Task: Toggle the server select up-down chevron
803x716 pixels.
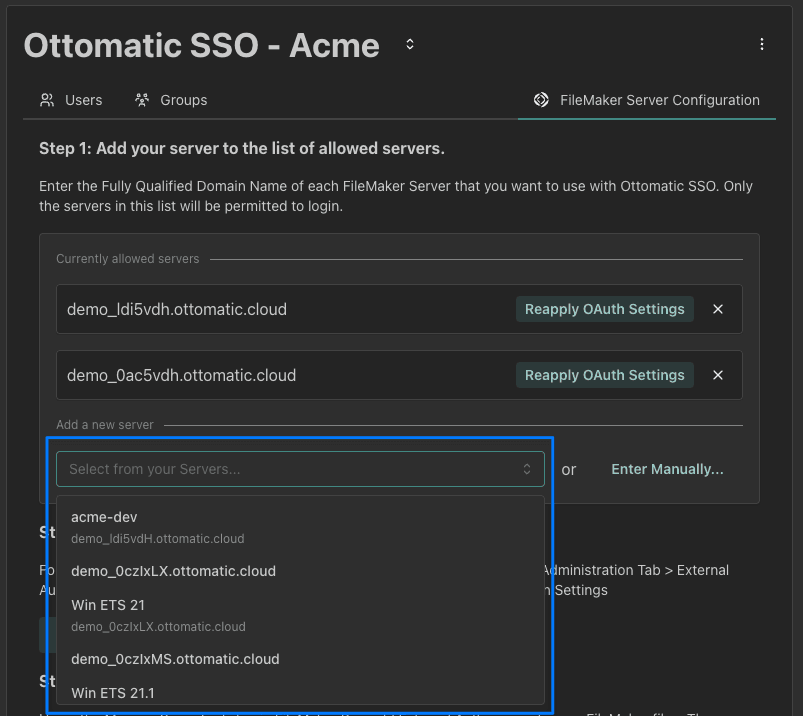Action: coord(527,469)
